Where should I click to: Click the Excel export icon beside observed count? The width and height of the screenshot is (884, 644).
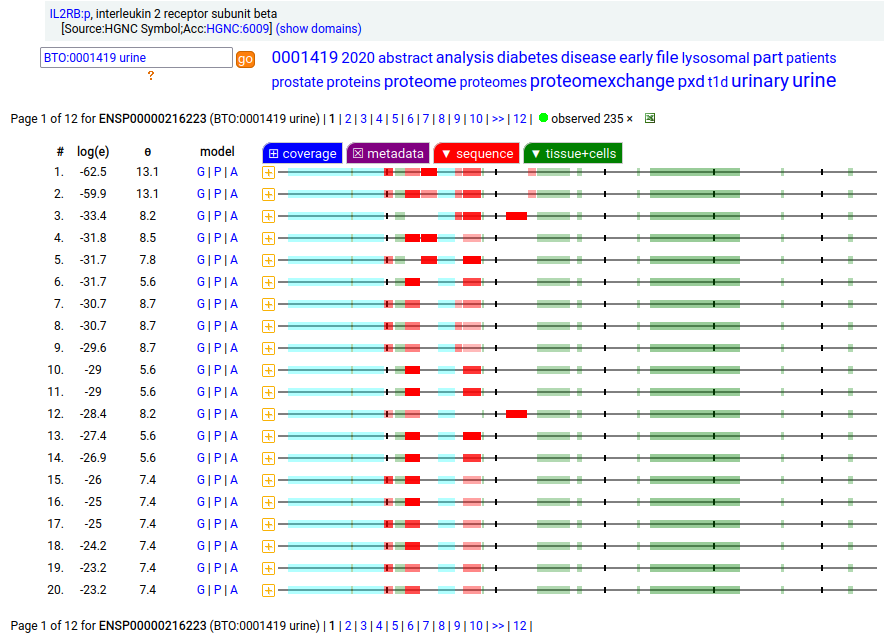650,118
